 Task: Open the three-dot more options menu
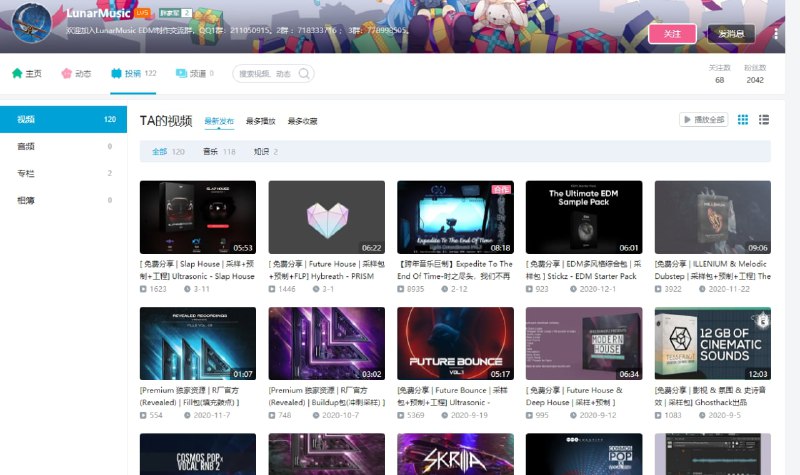point(776,34)
